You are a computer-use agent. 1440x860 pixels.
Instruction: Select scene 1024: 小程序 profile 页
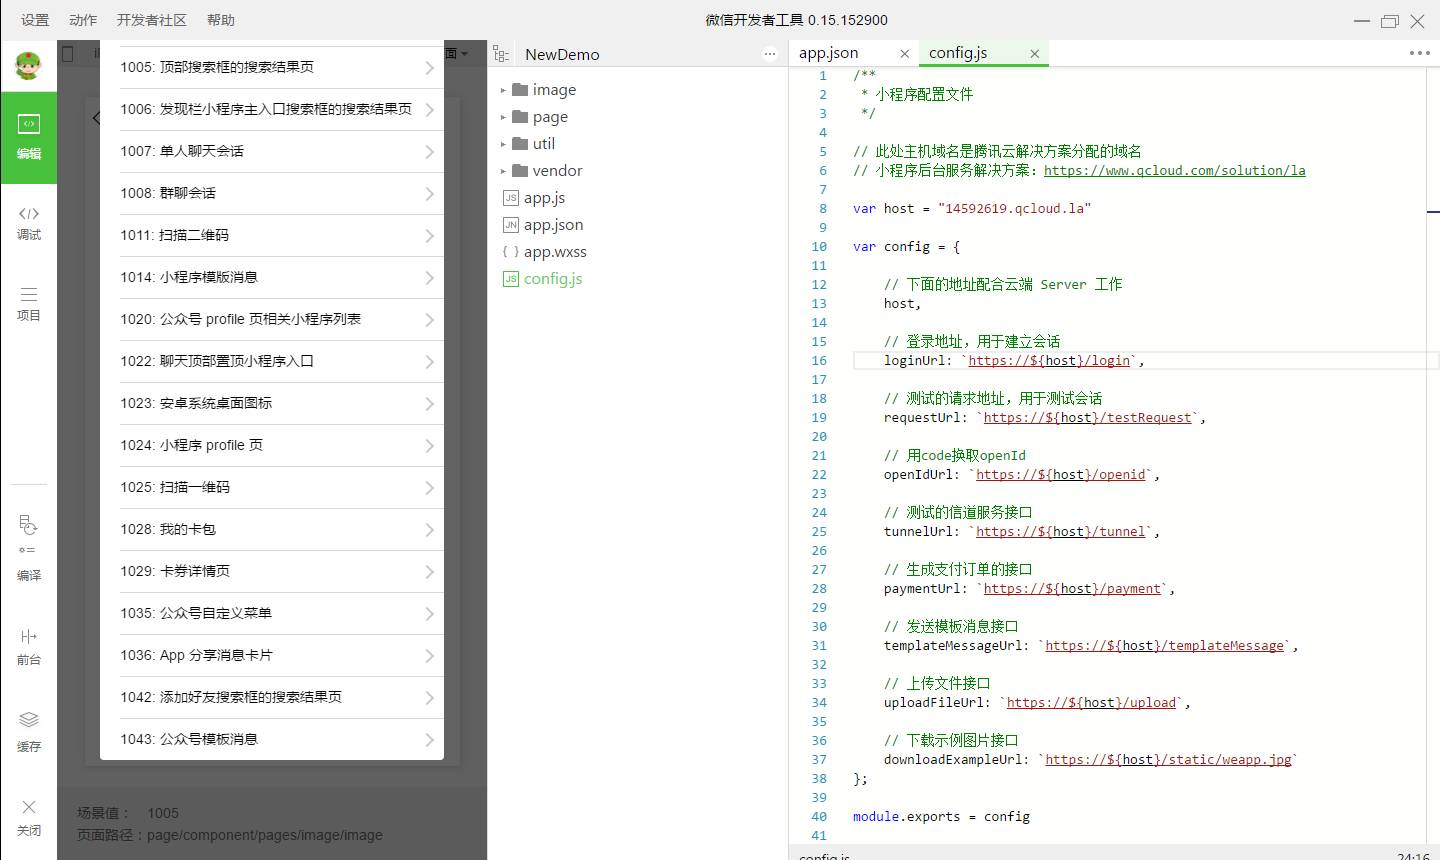pyautogui.click(x=272, y=445)
